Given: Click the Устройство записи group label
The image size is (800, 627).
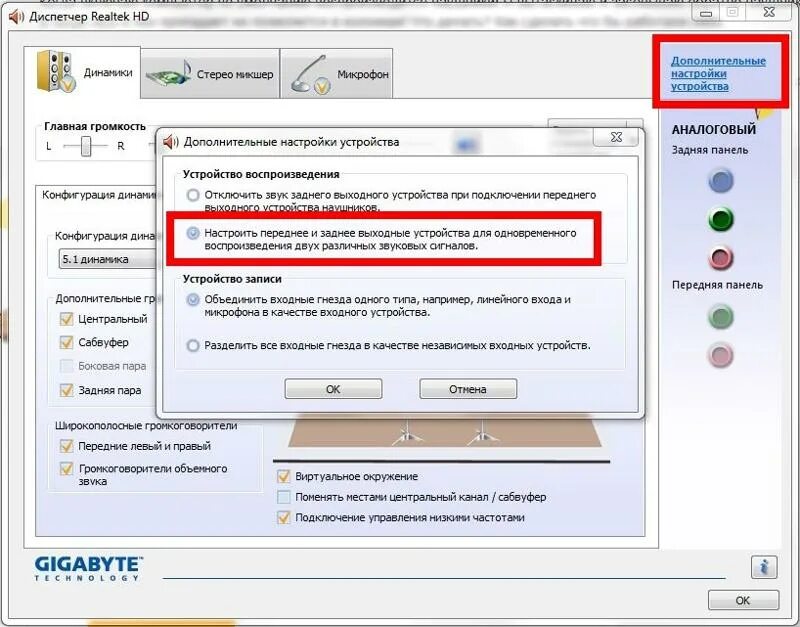Looking at the screenshot, I should (x=232, y=279).
